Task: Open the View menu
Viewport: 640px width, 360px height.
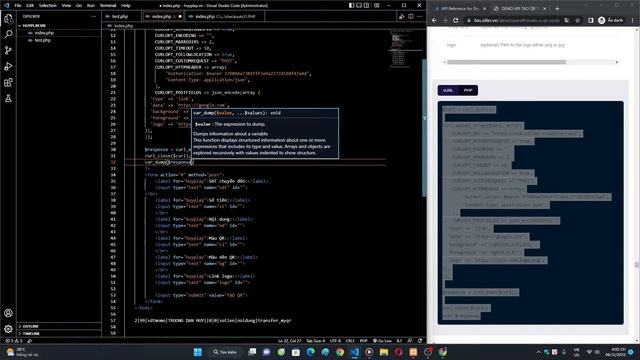Action: (x=66, y=6)
